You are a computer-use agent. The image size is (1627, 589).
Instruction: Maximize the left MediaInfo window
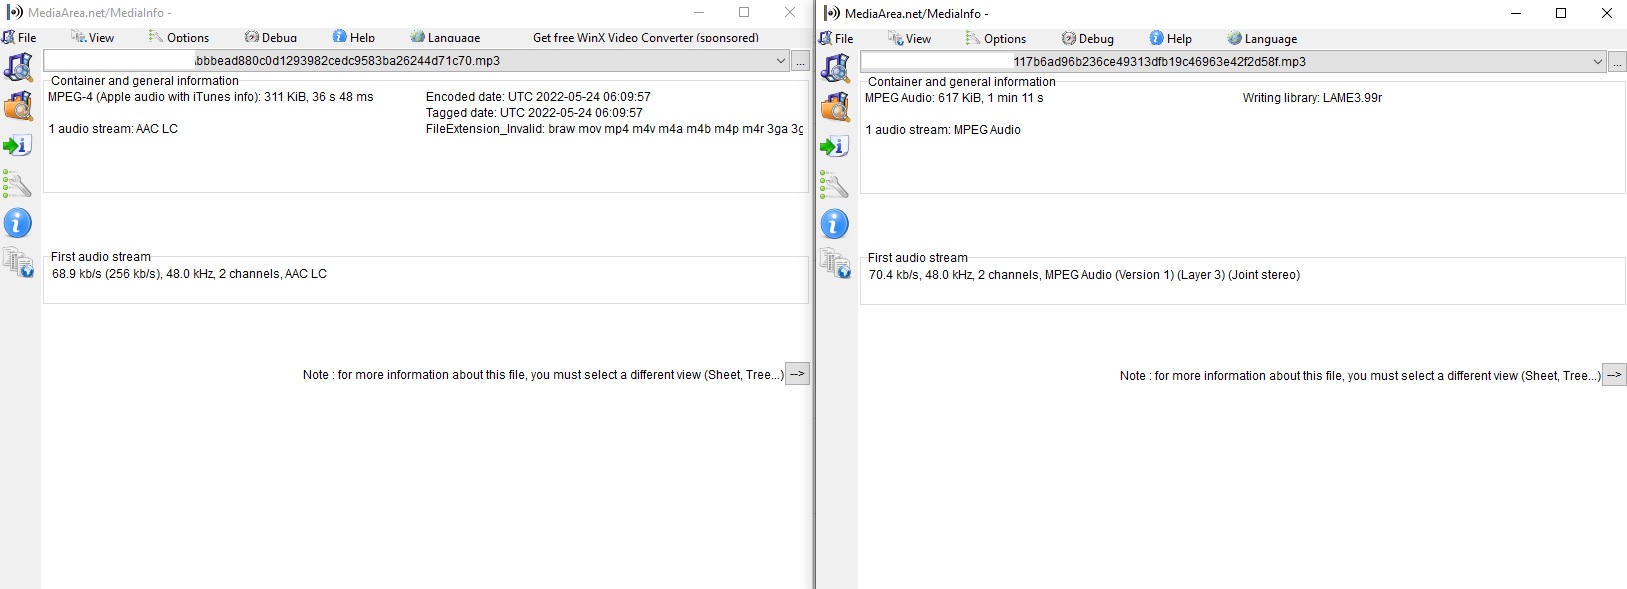click(x=744, y=12)
